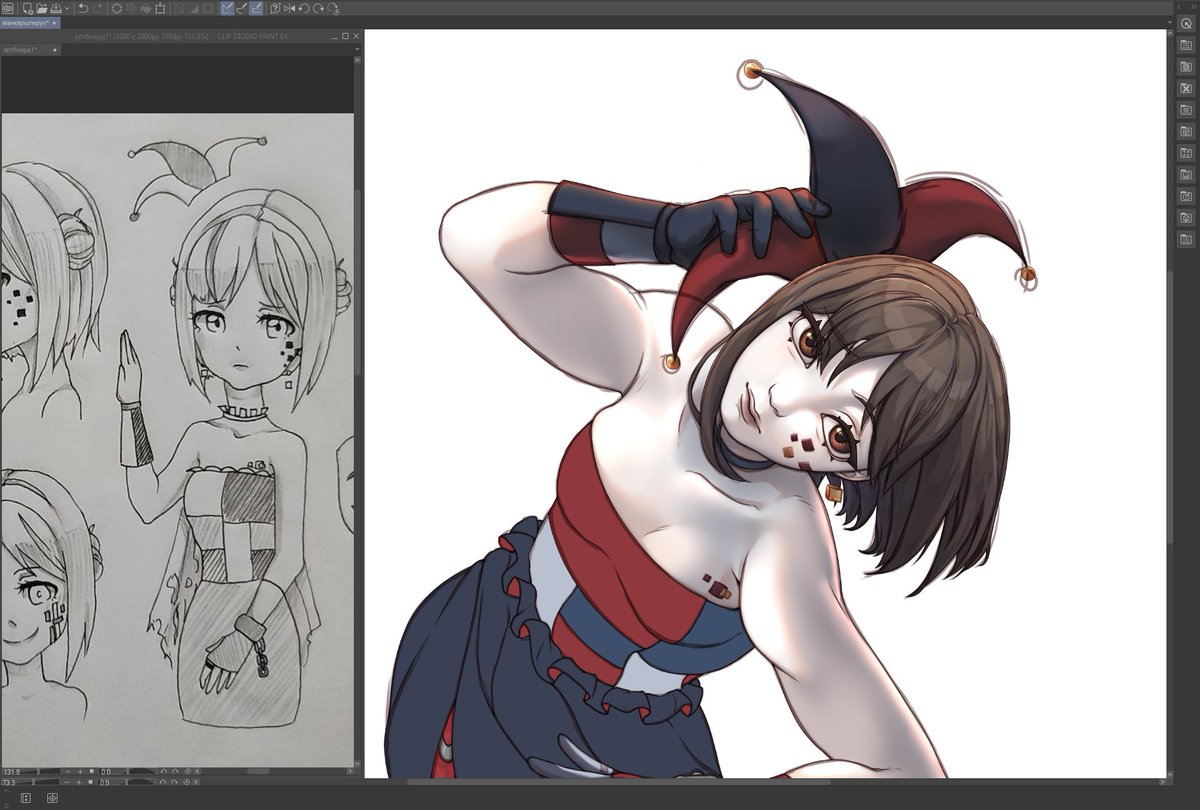Screen dimensions: 1200x810
Task: Undo the last action
Action: (83, 8)
